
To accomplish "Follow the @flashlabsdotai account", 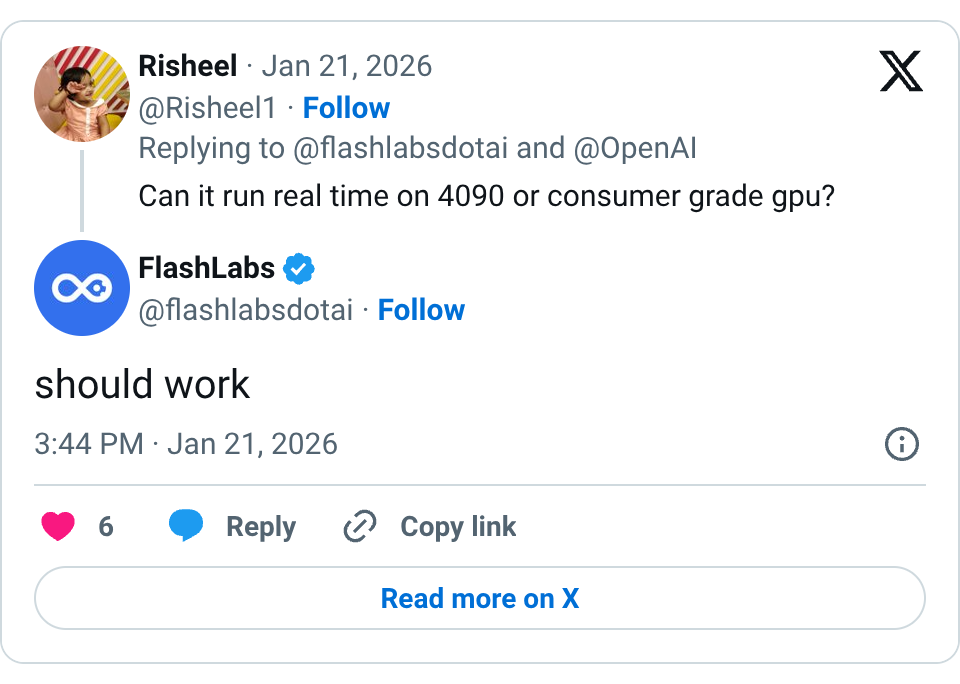I will (x=421, y=310).
